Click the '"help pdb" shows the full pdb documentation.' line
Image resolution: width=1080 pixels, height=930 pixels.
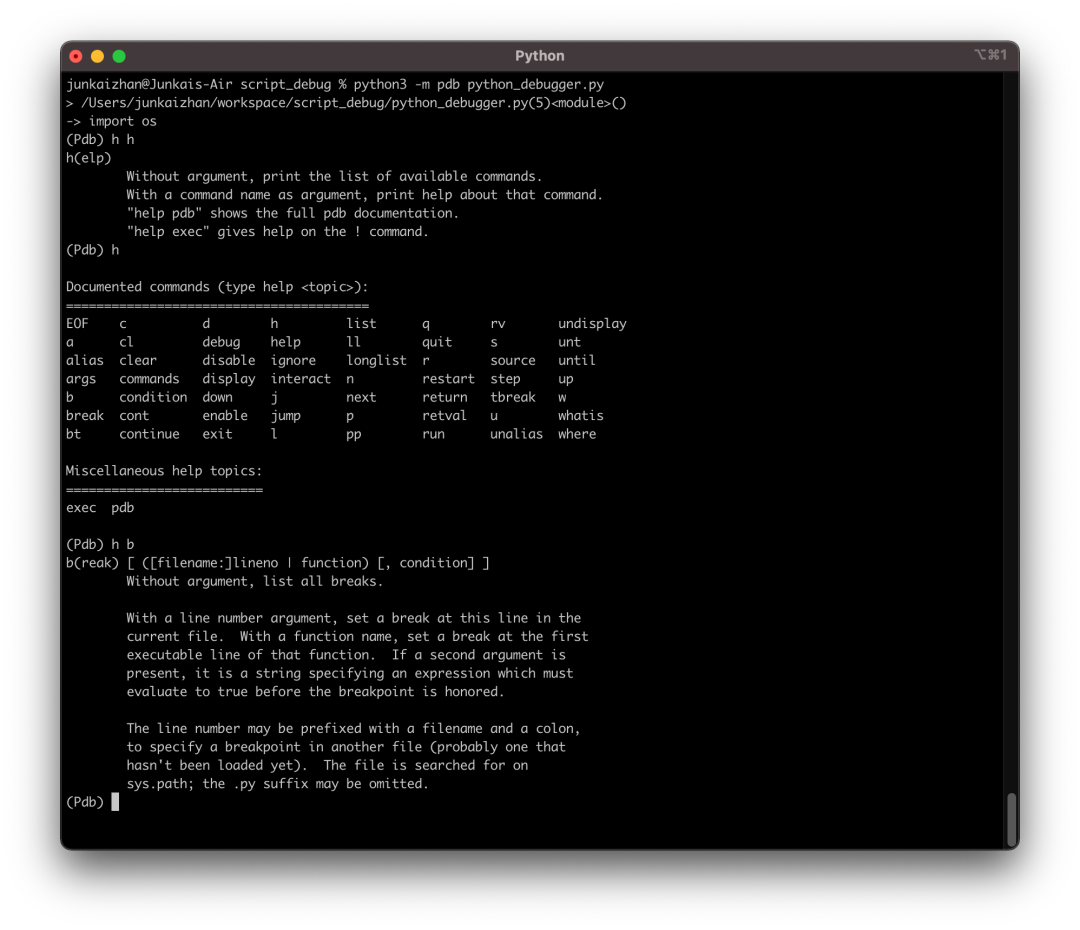point(293,213)
